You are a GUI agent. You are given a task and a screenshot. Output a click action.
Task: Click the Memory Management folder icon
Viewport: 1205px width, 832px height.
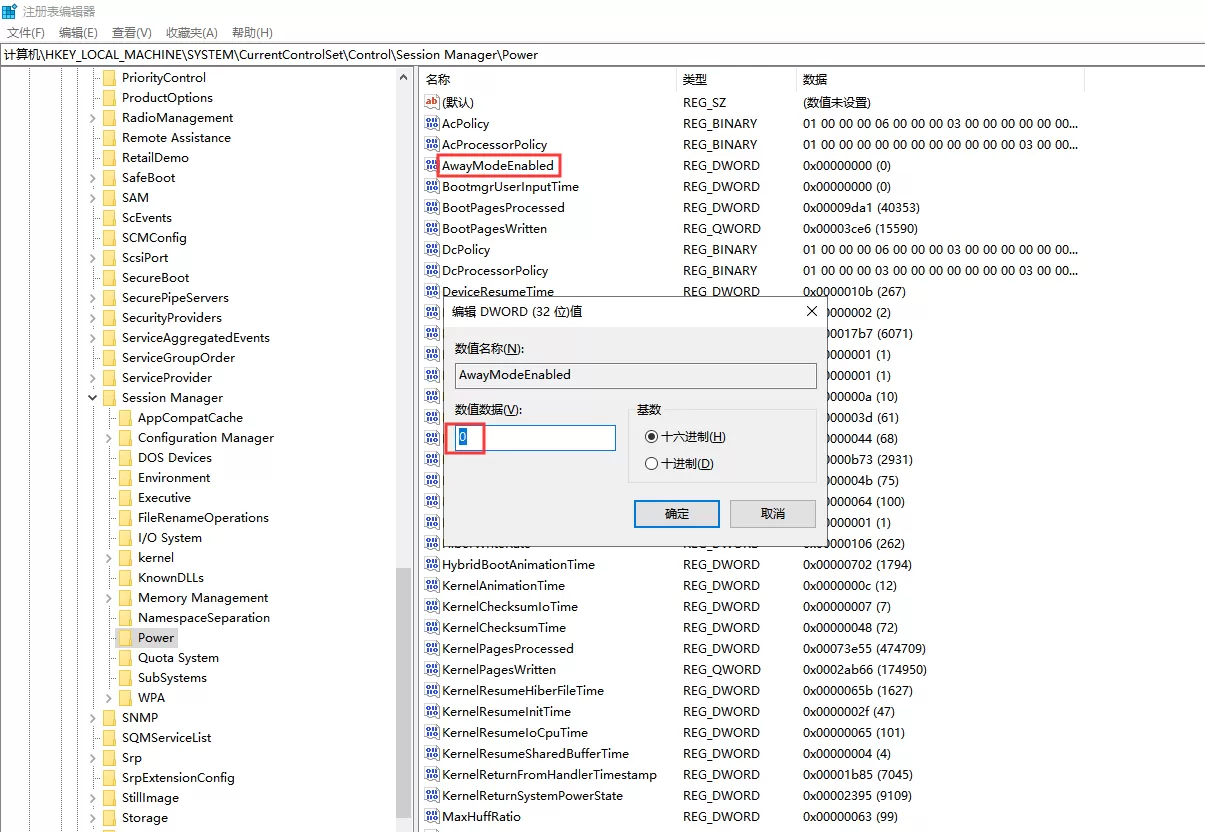125,598
